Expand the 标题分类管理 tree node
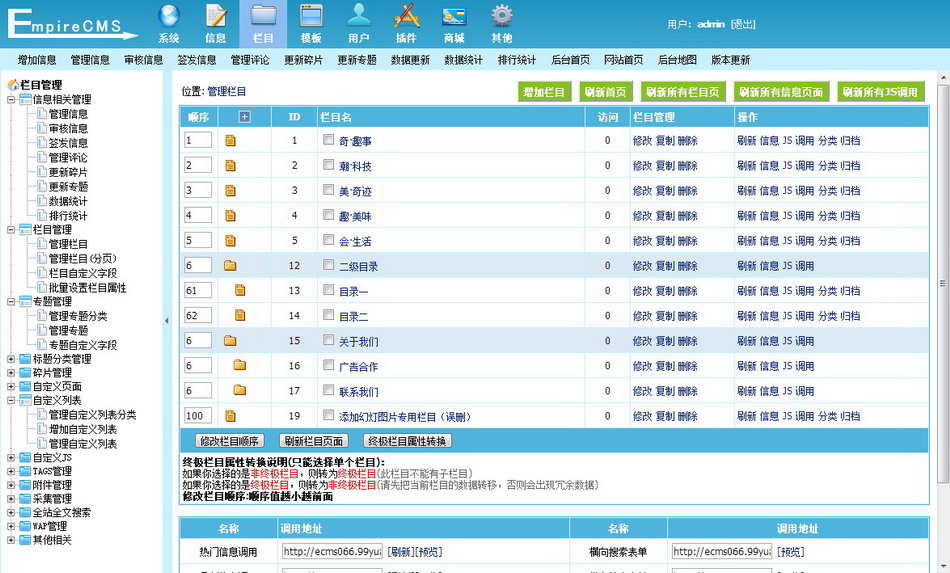Screen dimensions: 950x573 pyautogui.click(x=11, y=359)
